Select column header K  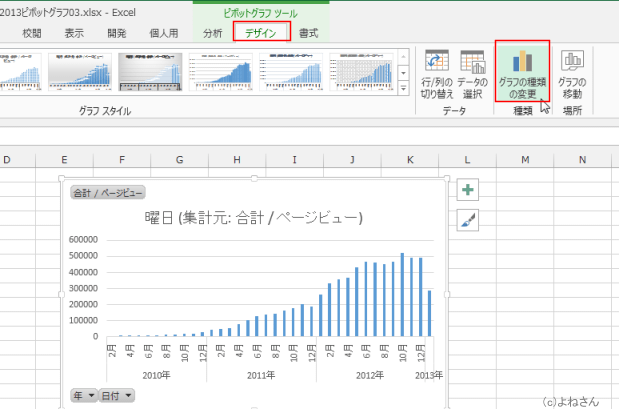[410, 160]
